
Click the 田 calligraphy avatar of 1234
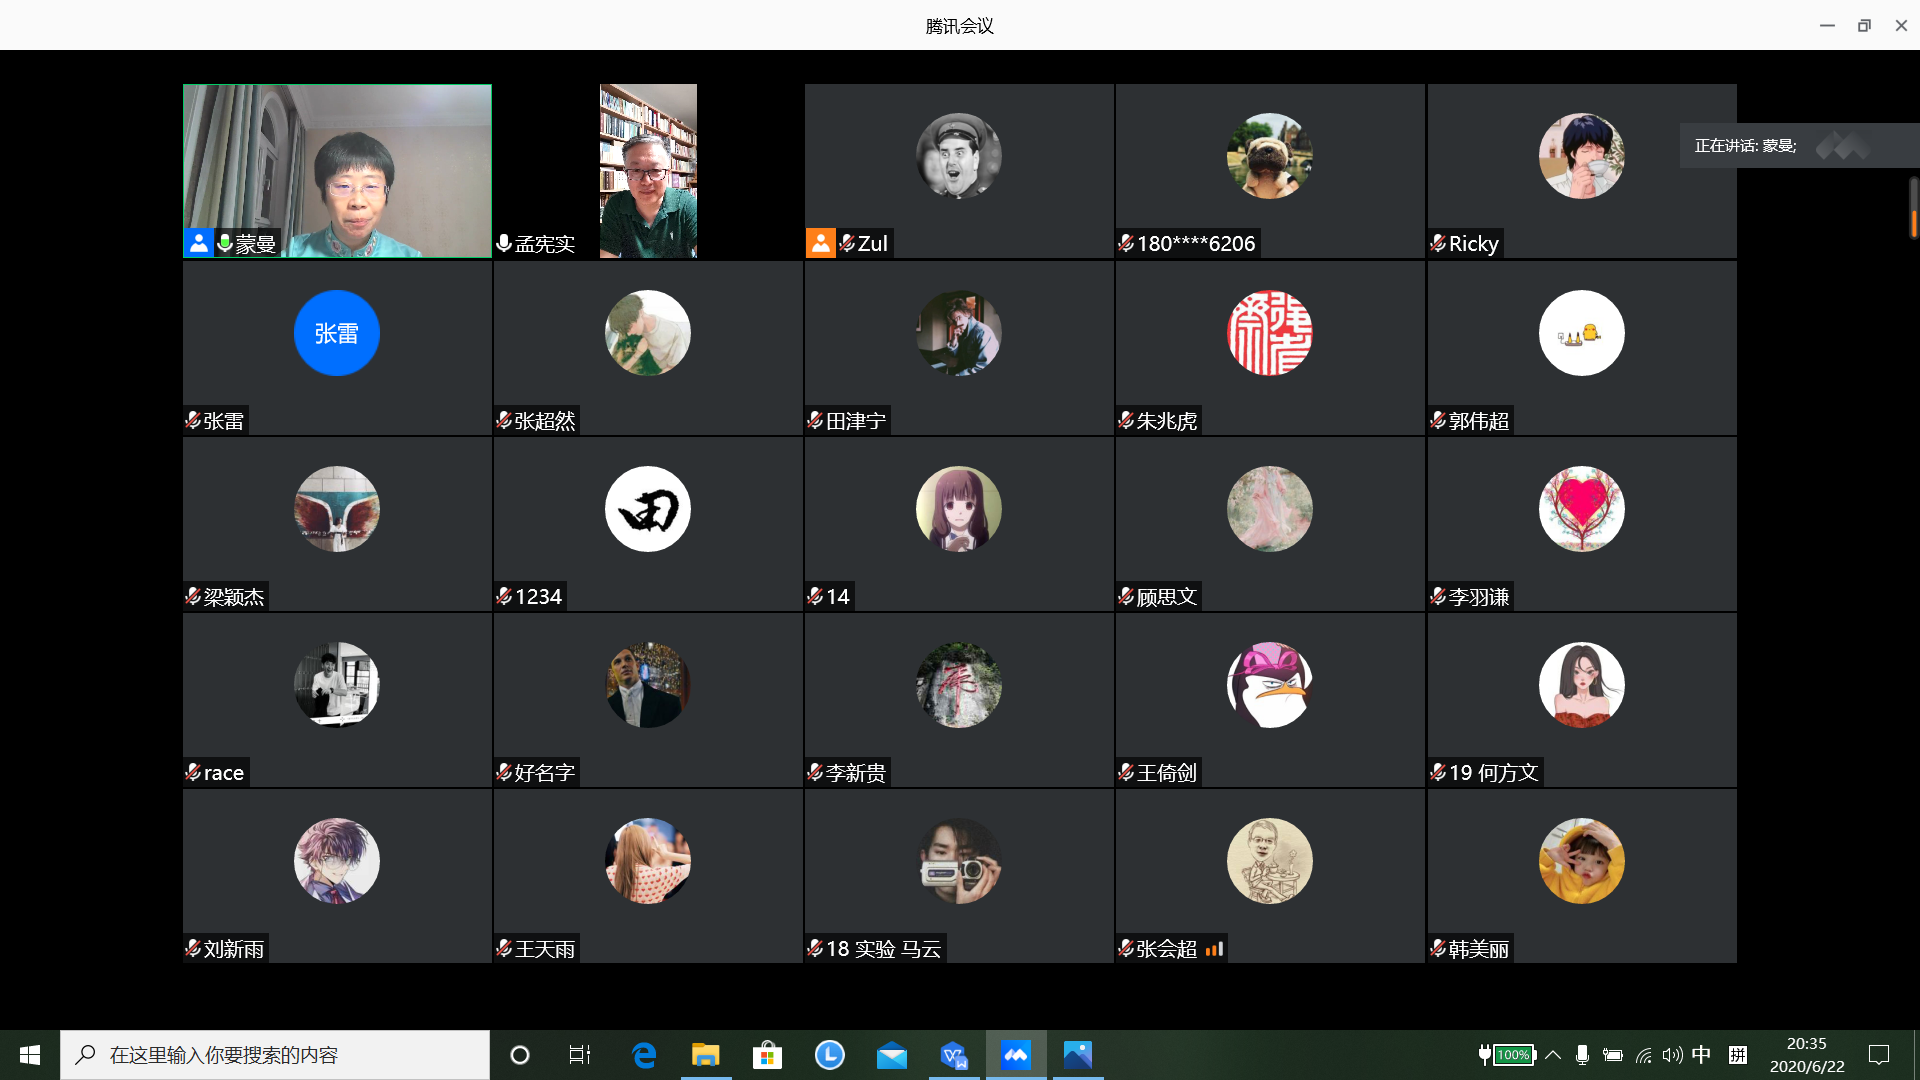648,509
